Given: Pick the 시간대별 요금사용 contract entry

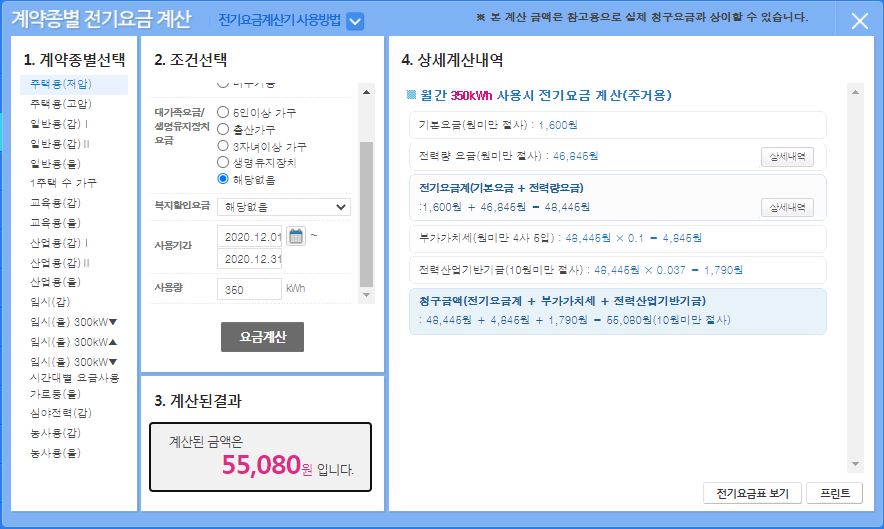Looking at the screenshot, I should [x=74, y=378].
